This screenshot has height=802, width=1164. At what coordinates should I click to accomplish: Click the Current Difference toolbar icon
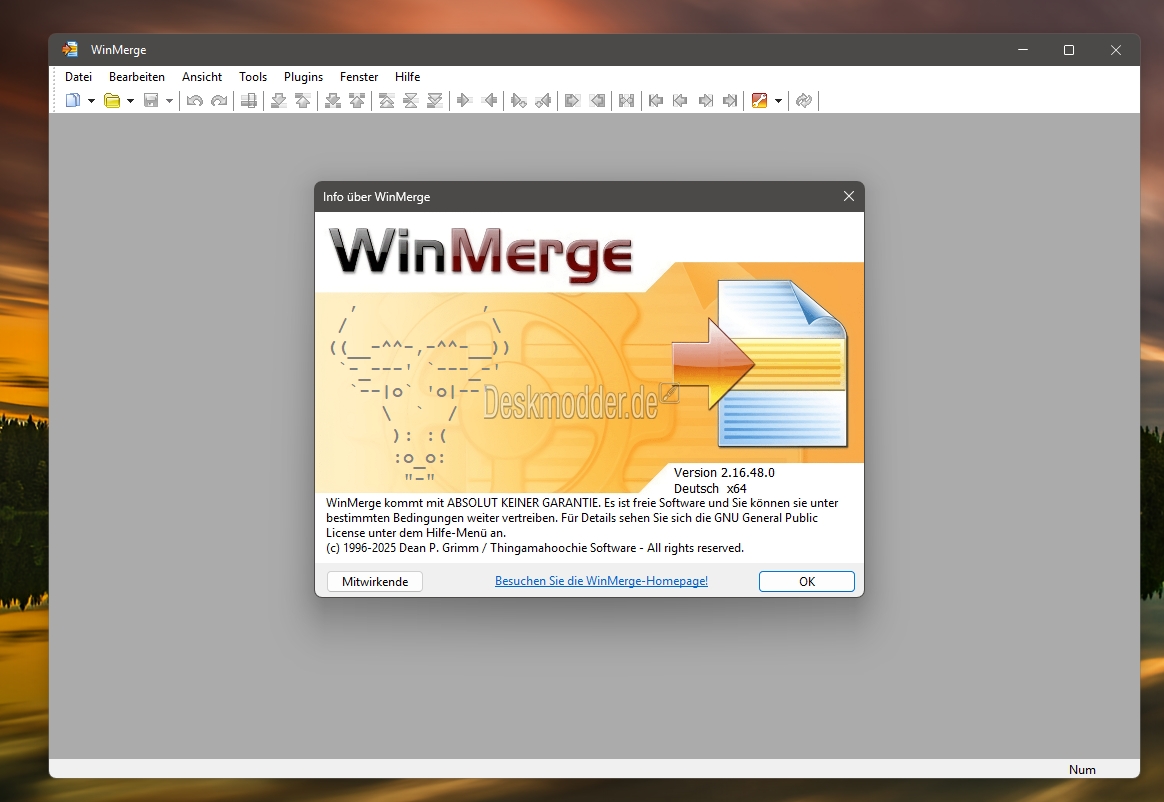(411, 100)
